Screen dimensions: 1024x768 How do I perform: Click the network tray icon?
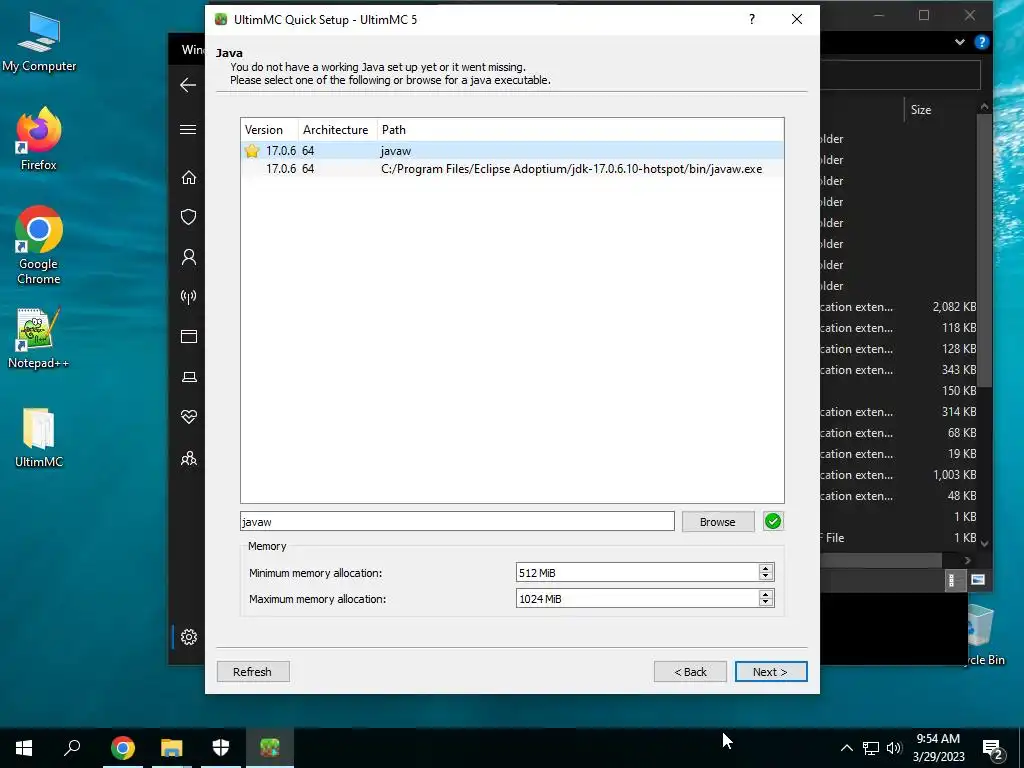coord(871,748)
